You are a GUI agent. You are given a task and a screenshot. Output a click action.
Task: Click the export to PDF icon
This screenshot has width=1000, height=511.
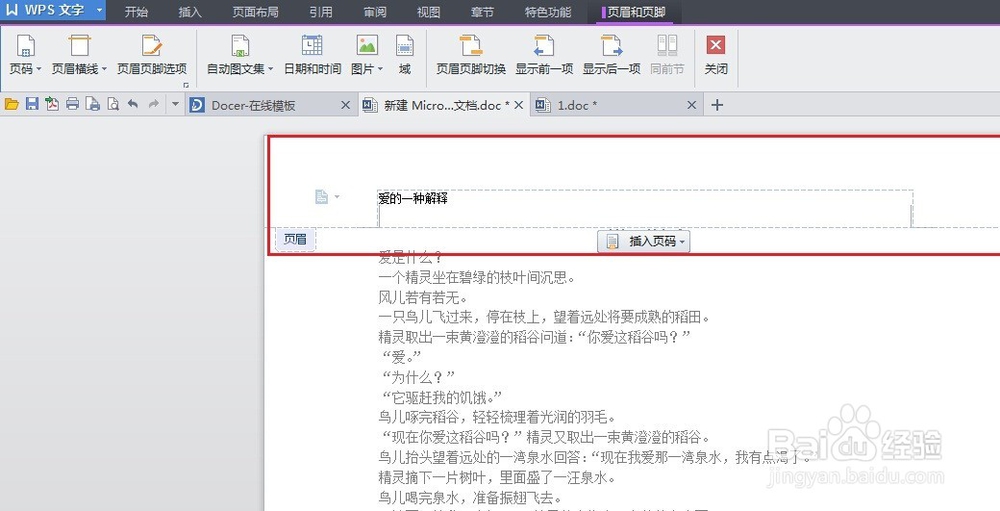coord(52,104)
